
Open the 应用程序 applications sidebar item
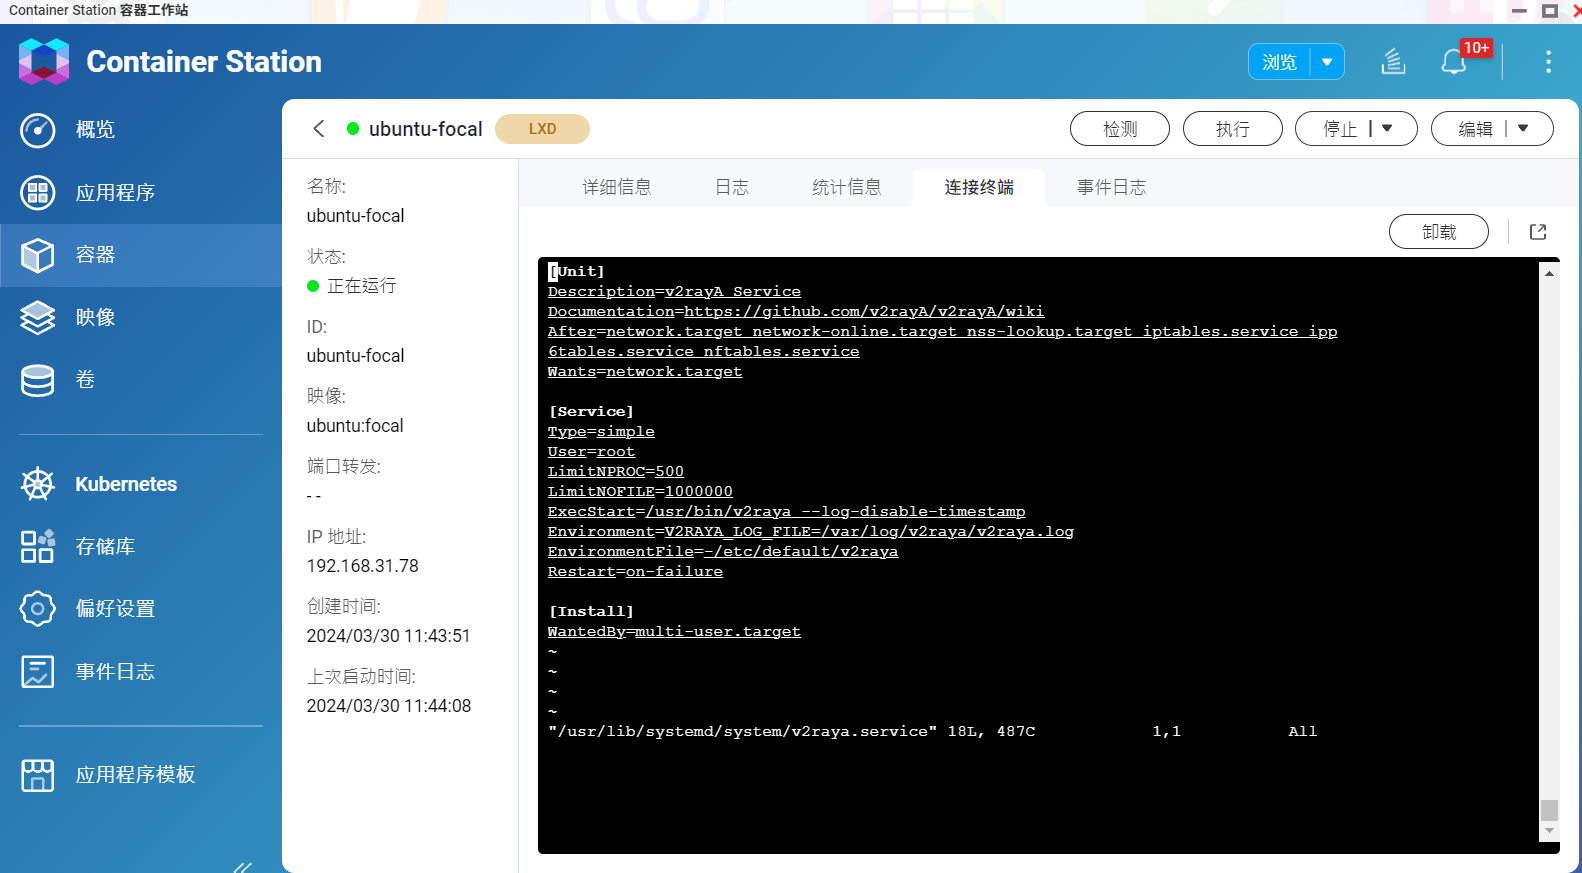pyautogui.click(x=114, y=192)
